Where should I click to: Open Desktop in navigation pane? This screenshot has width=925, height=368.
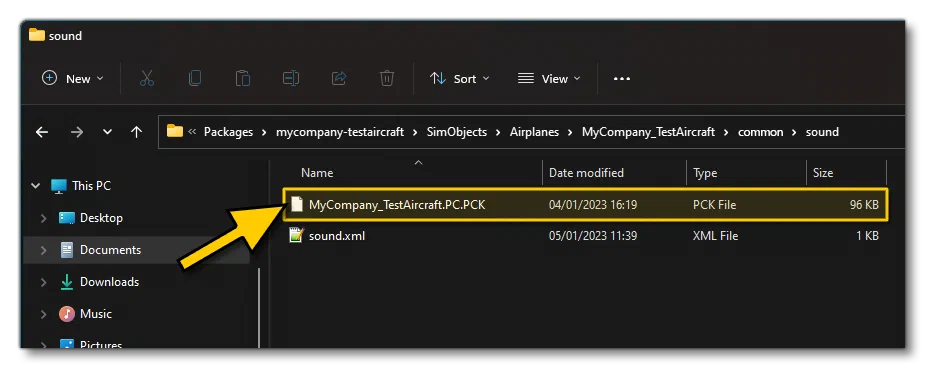point(101,218)
